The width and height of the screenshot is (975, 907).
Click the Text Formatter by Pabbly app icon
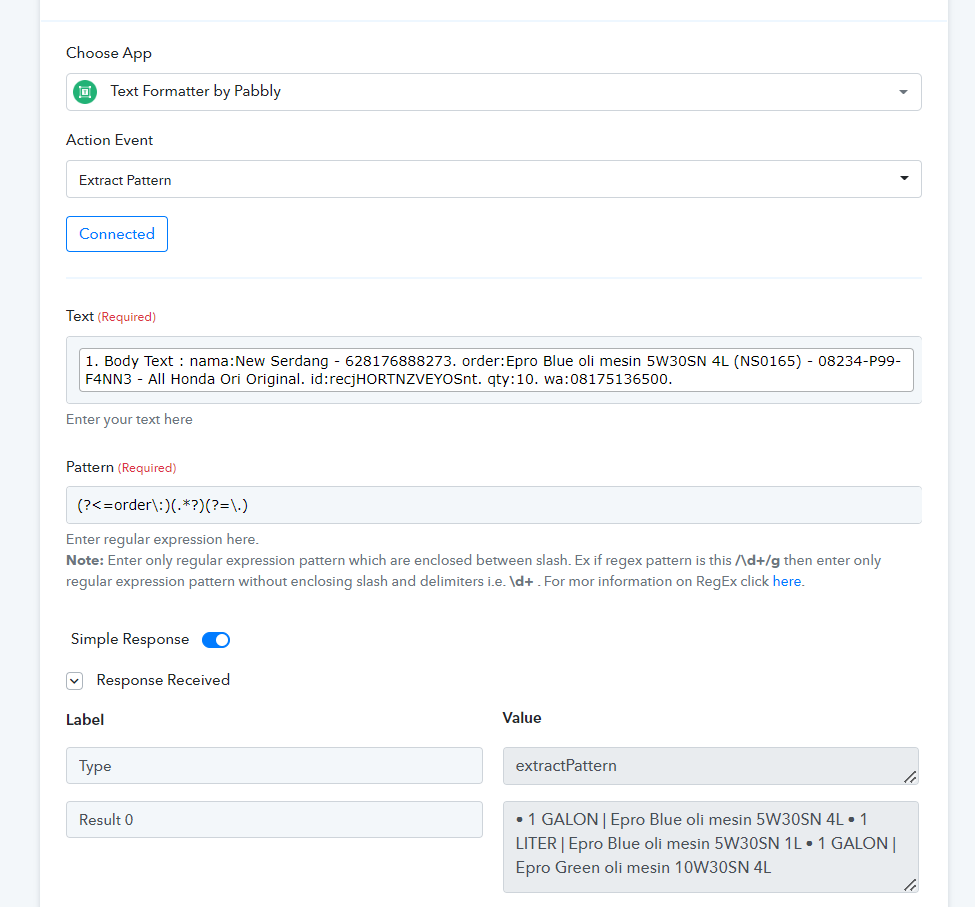coord(85,92)
